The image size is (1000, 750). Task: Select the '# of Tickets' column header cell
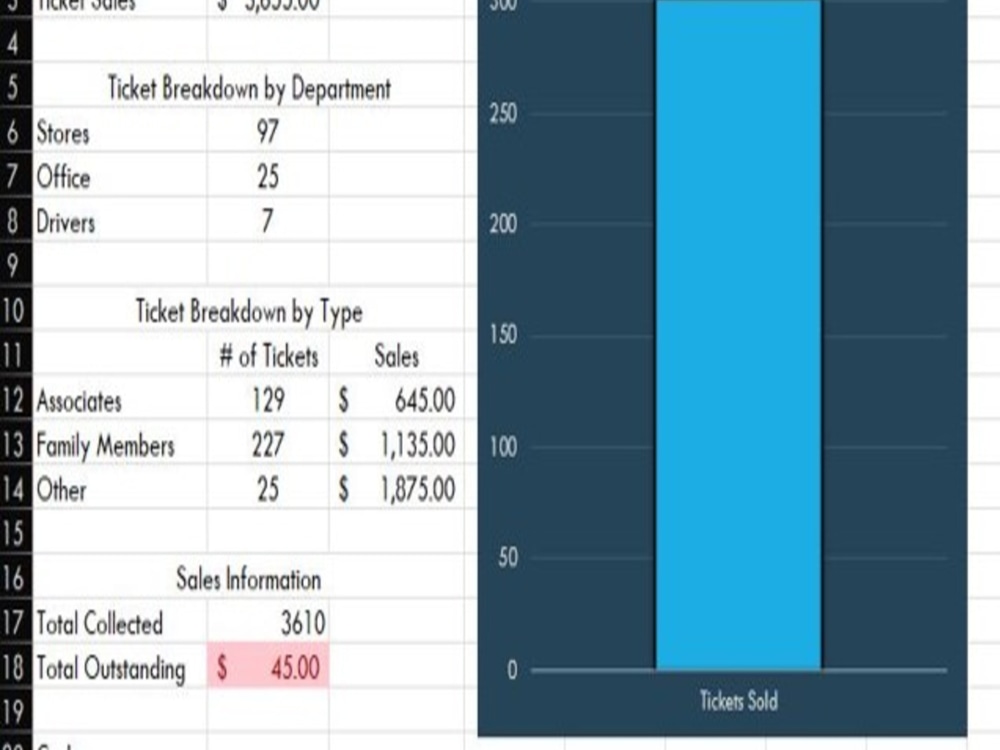pos(268,355)
